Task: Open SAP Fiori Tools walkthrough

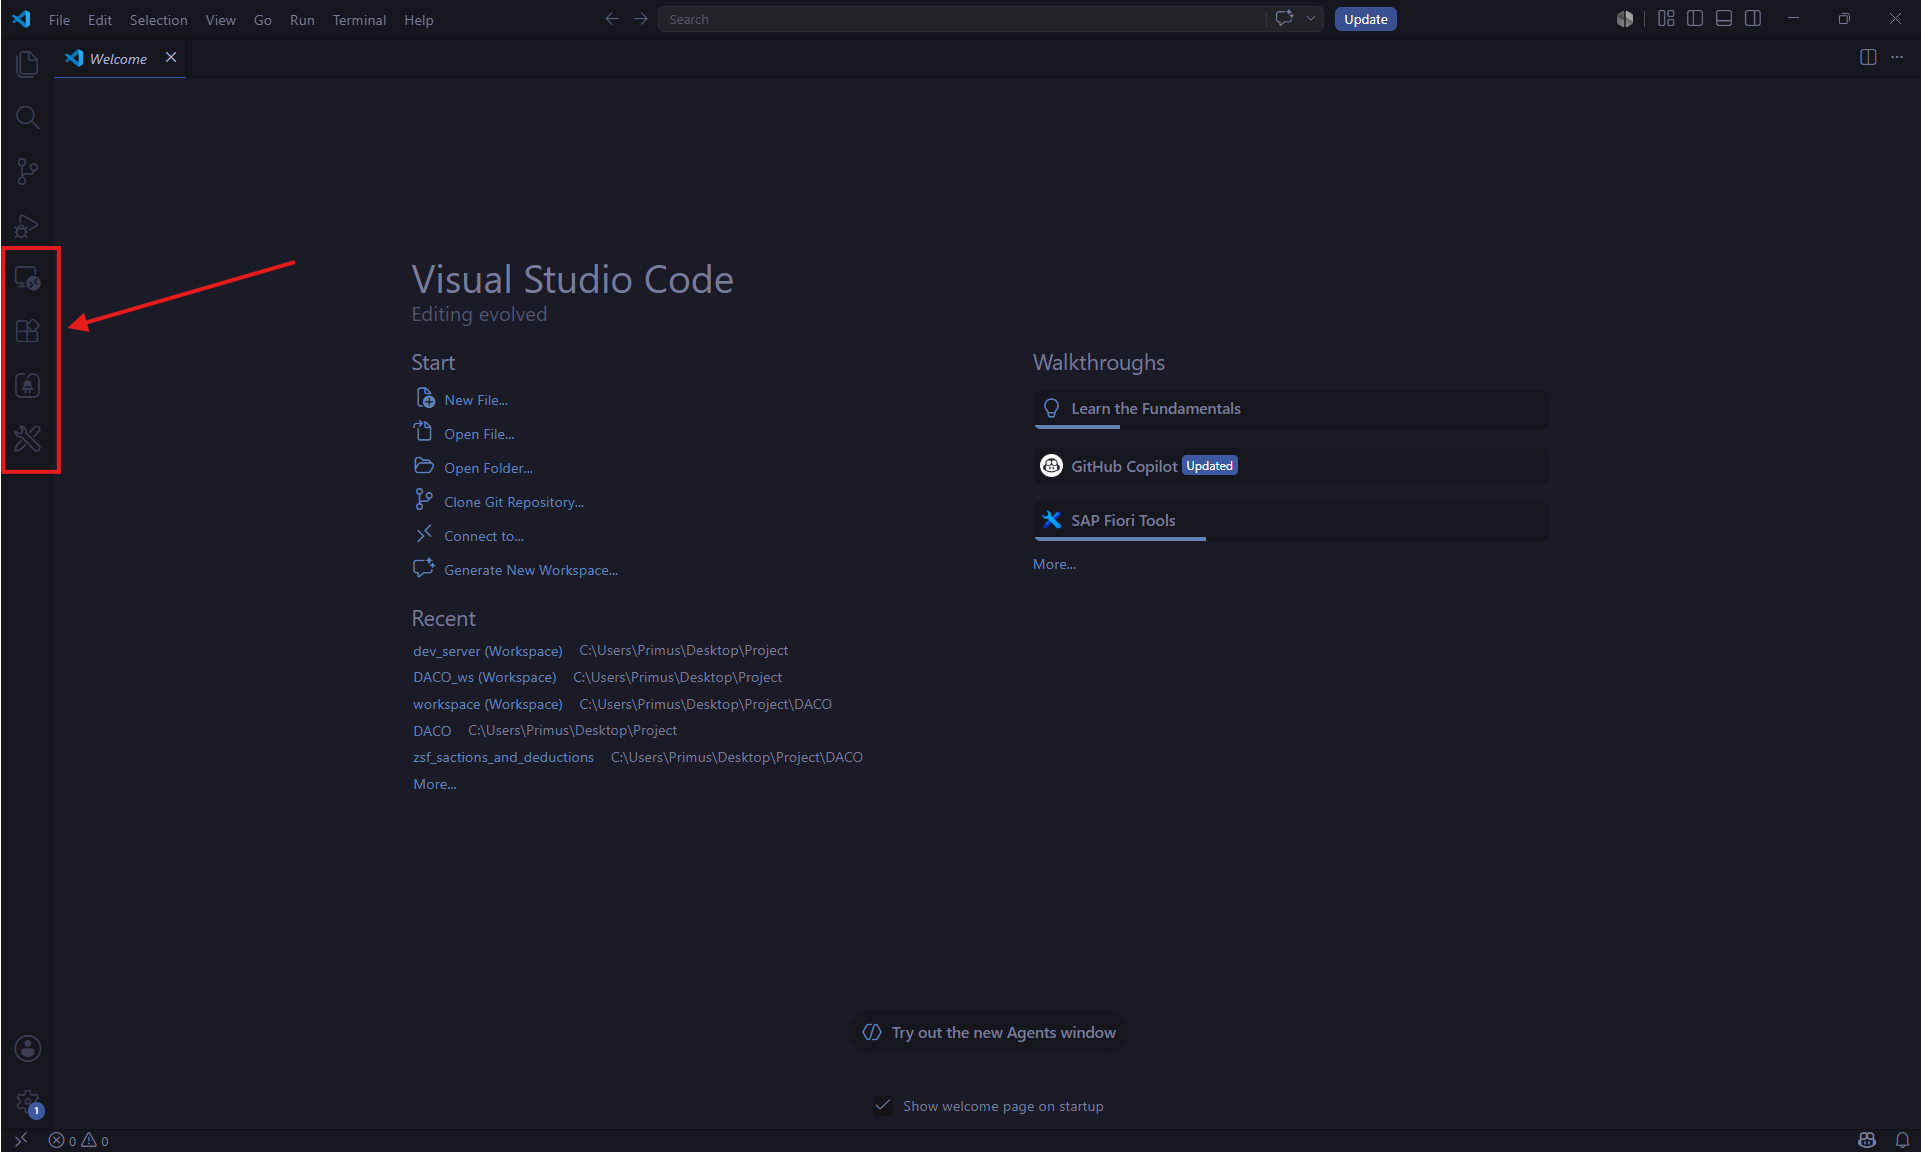Action: [1290, 521]
